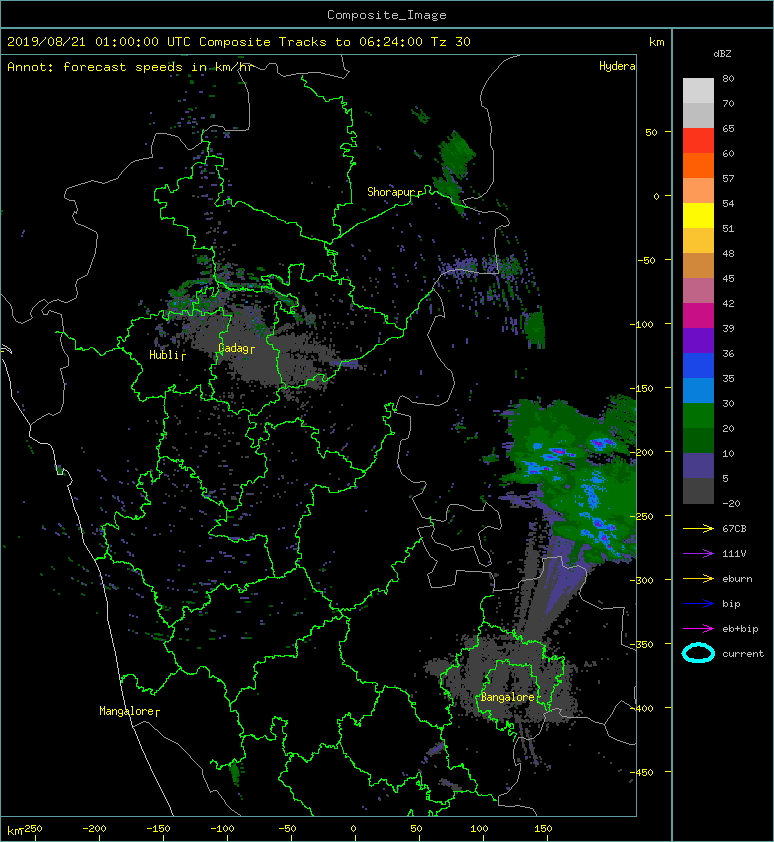
Task: Select the tan 45–48 dBZ swatch
Action: (x=698, y=265)
